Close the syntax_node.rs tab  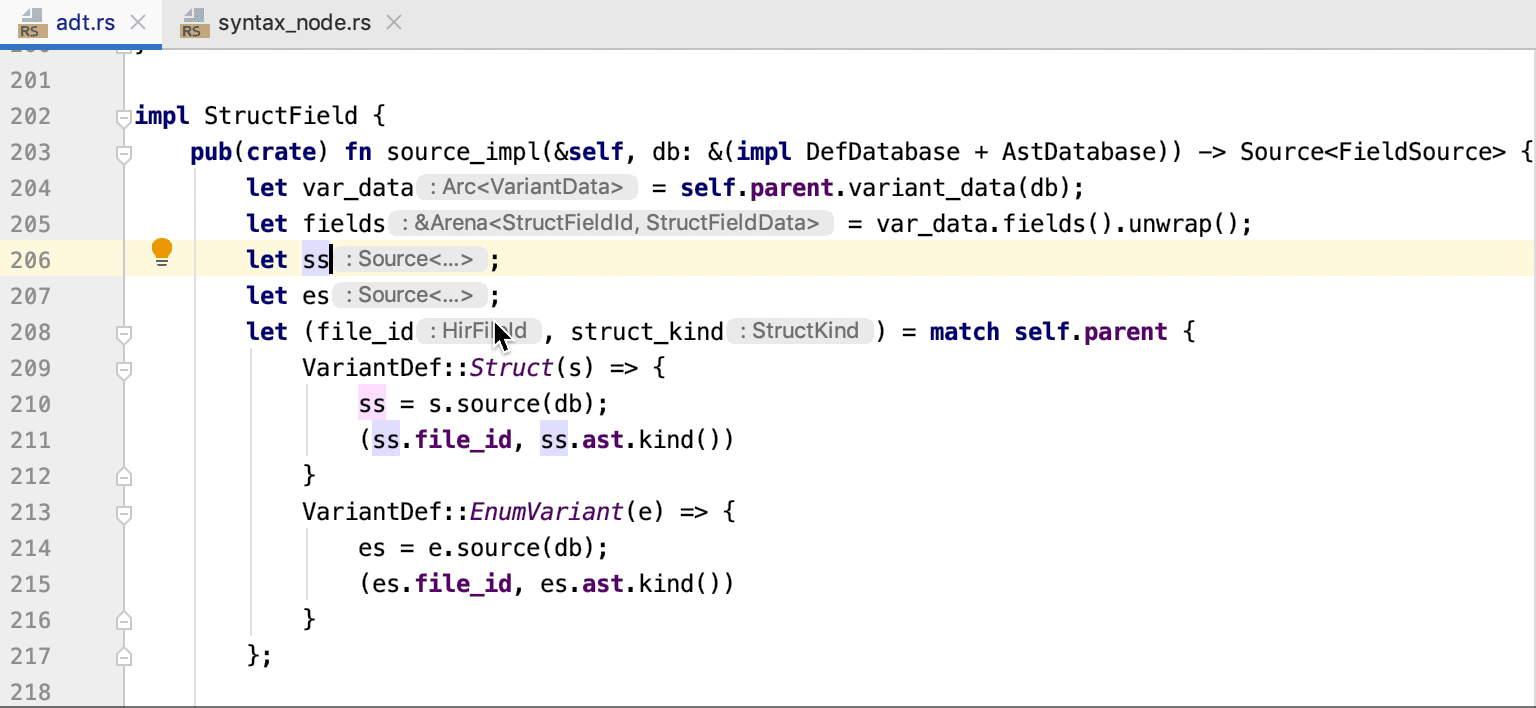coord(392,21)
